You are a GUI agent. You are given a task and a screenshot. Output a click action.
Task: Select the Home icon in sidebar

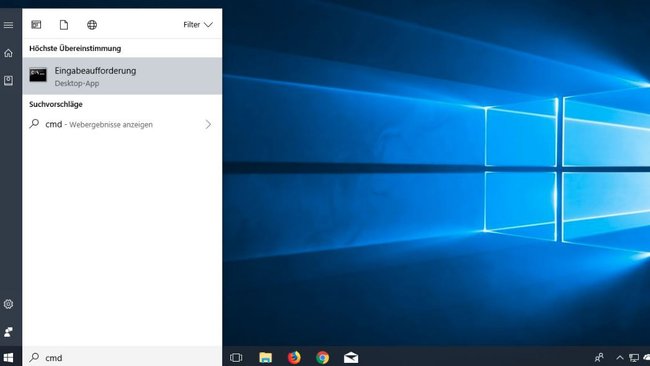[8, 53]
